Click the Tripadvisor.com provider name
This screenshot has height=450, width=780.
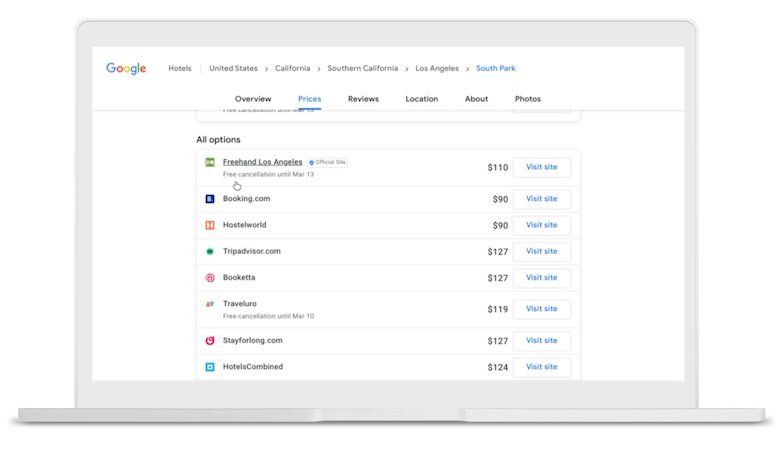tap(252, 251)
